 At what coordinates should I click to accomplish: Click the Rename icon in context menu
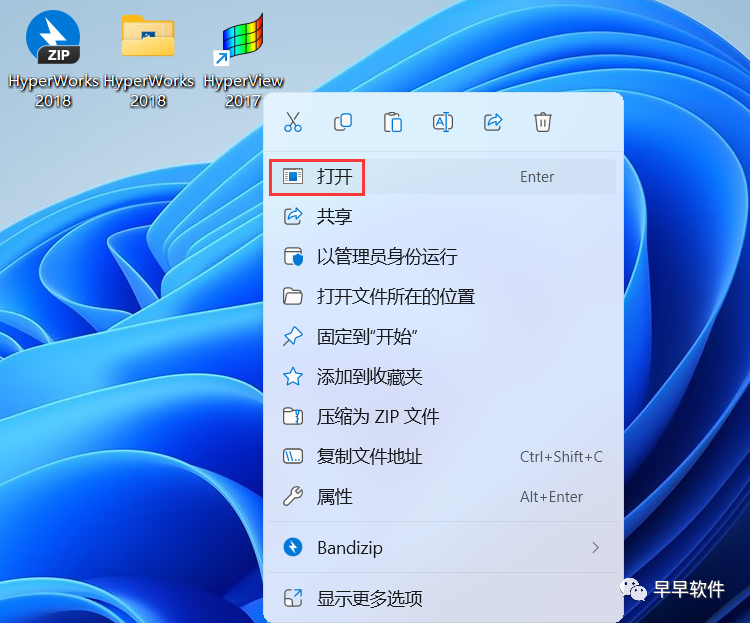443,122
